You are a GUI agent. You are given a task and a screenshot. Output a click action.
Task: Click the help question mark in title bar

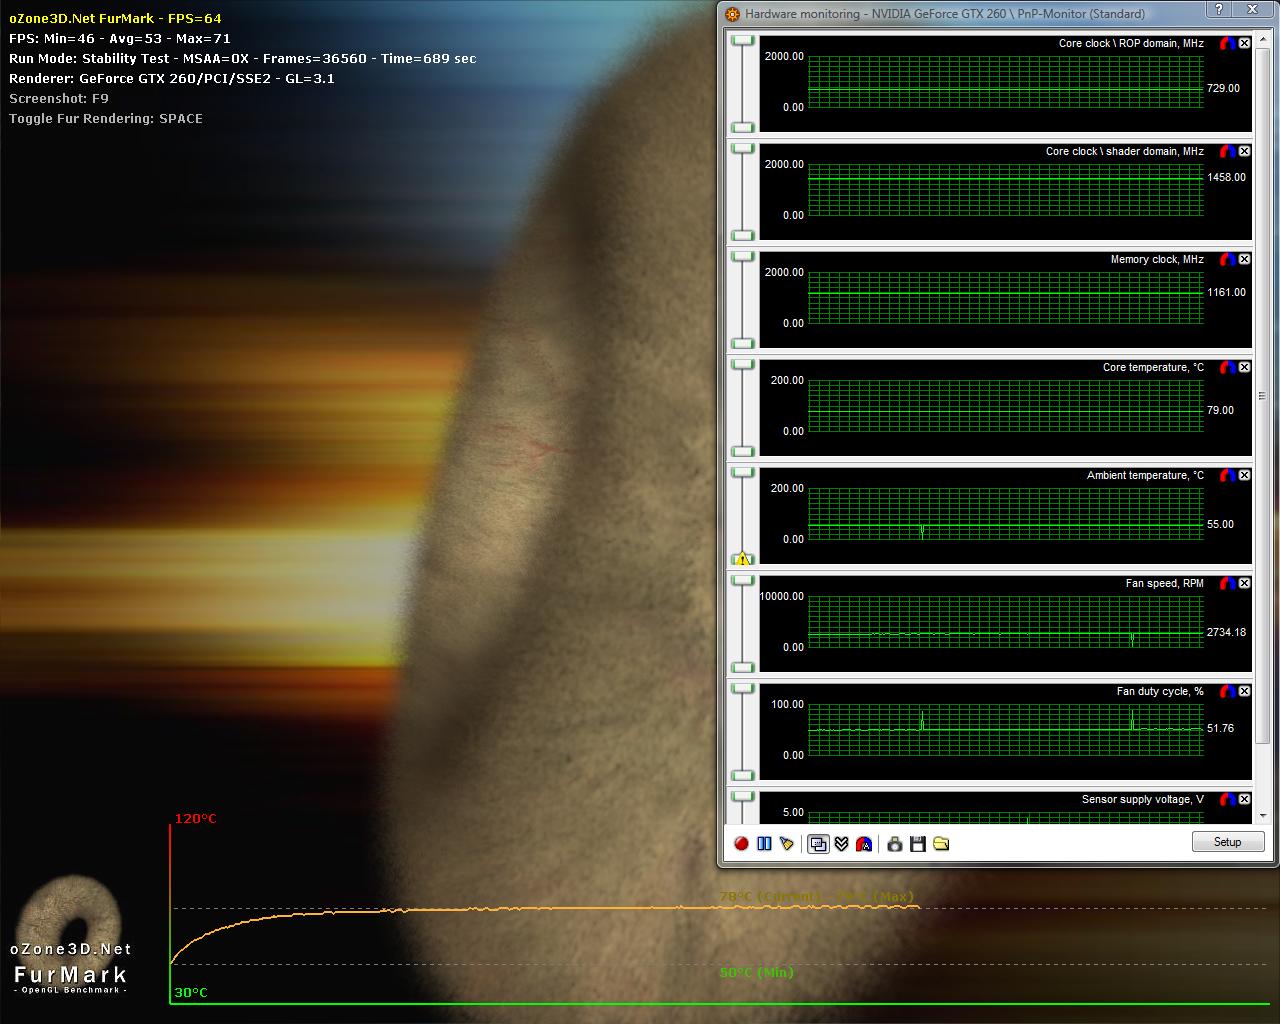tap(1219, 10)
